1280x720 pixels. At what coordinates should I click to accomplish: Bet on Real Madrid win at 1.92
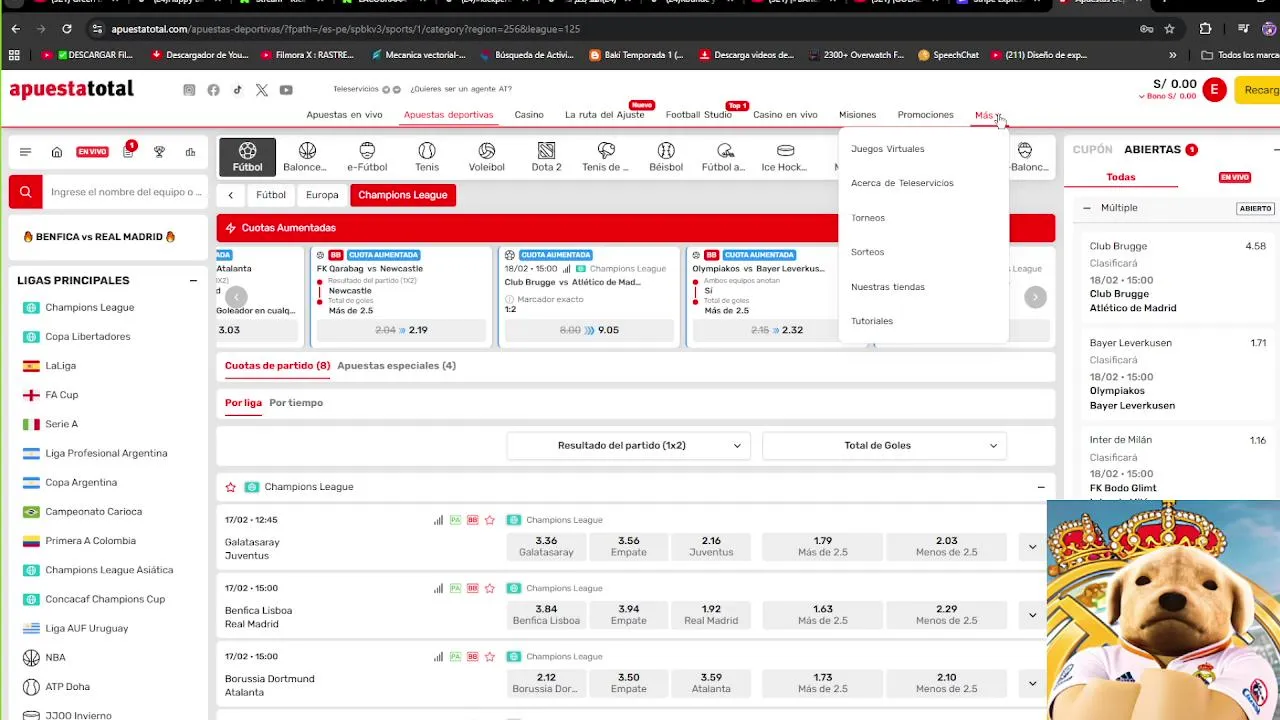[x=711, y=614]
